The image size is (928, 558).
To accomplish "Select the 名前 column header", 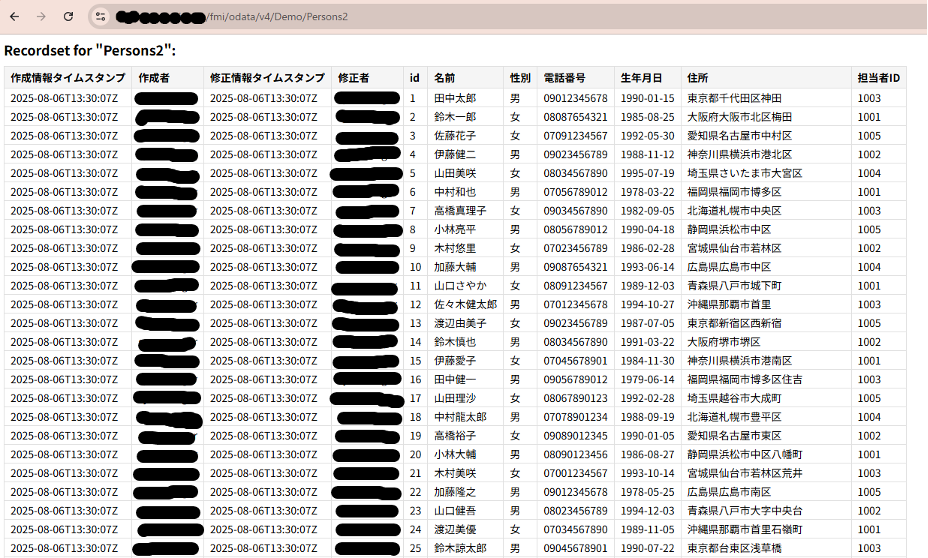I will (x=444, y=78).
